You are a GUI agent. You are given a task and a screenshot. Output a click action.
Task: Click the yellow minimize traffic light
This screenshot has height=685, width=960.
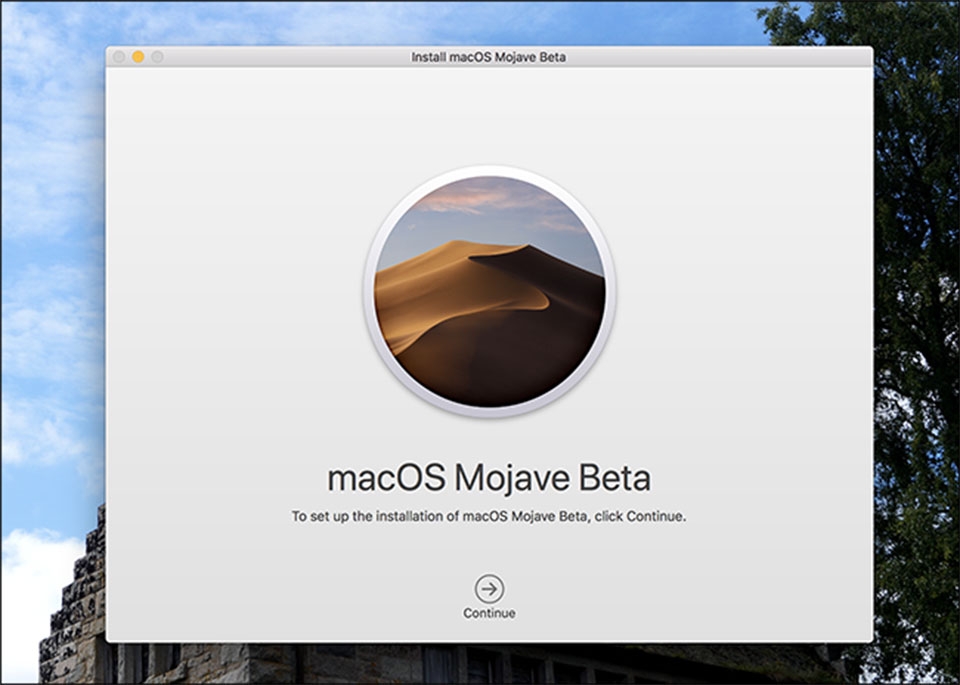138,57
